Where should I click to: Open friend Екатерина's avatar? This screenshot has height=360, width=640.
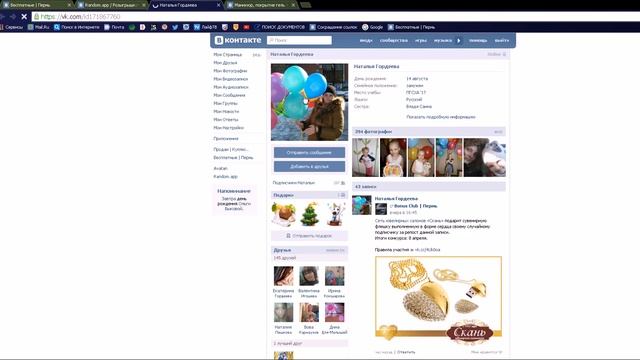(x=283, y=276)
